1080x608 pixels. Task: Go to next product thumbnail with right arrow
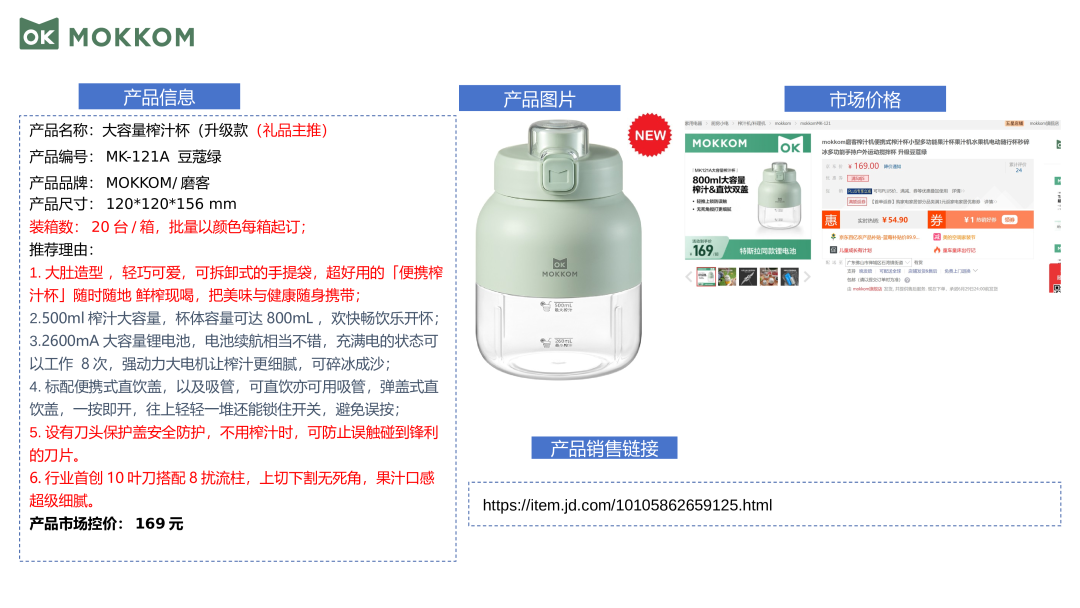click(x=807, y=277)
